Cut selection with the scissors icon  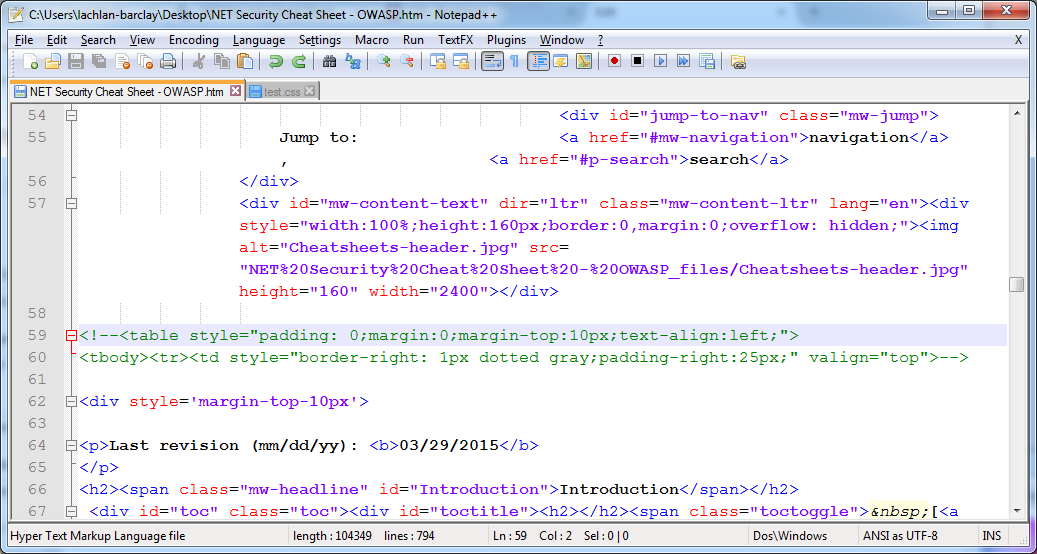coord(198,61)
